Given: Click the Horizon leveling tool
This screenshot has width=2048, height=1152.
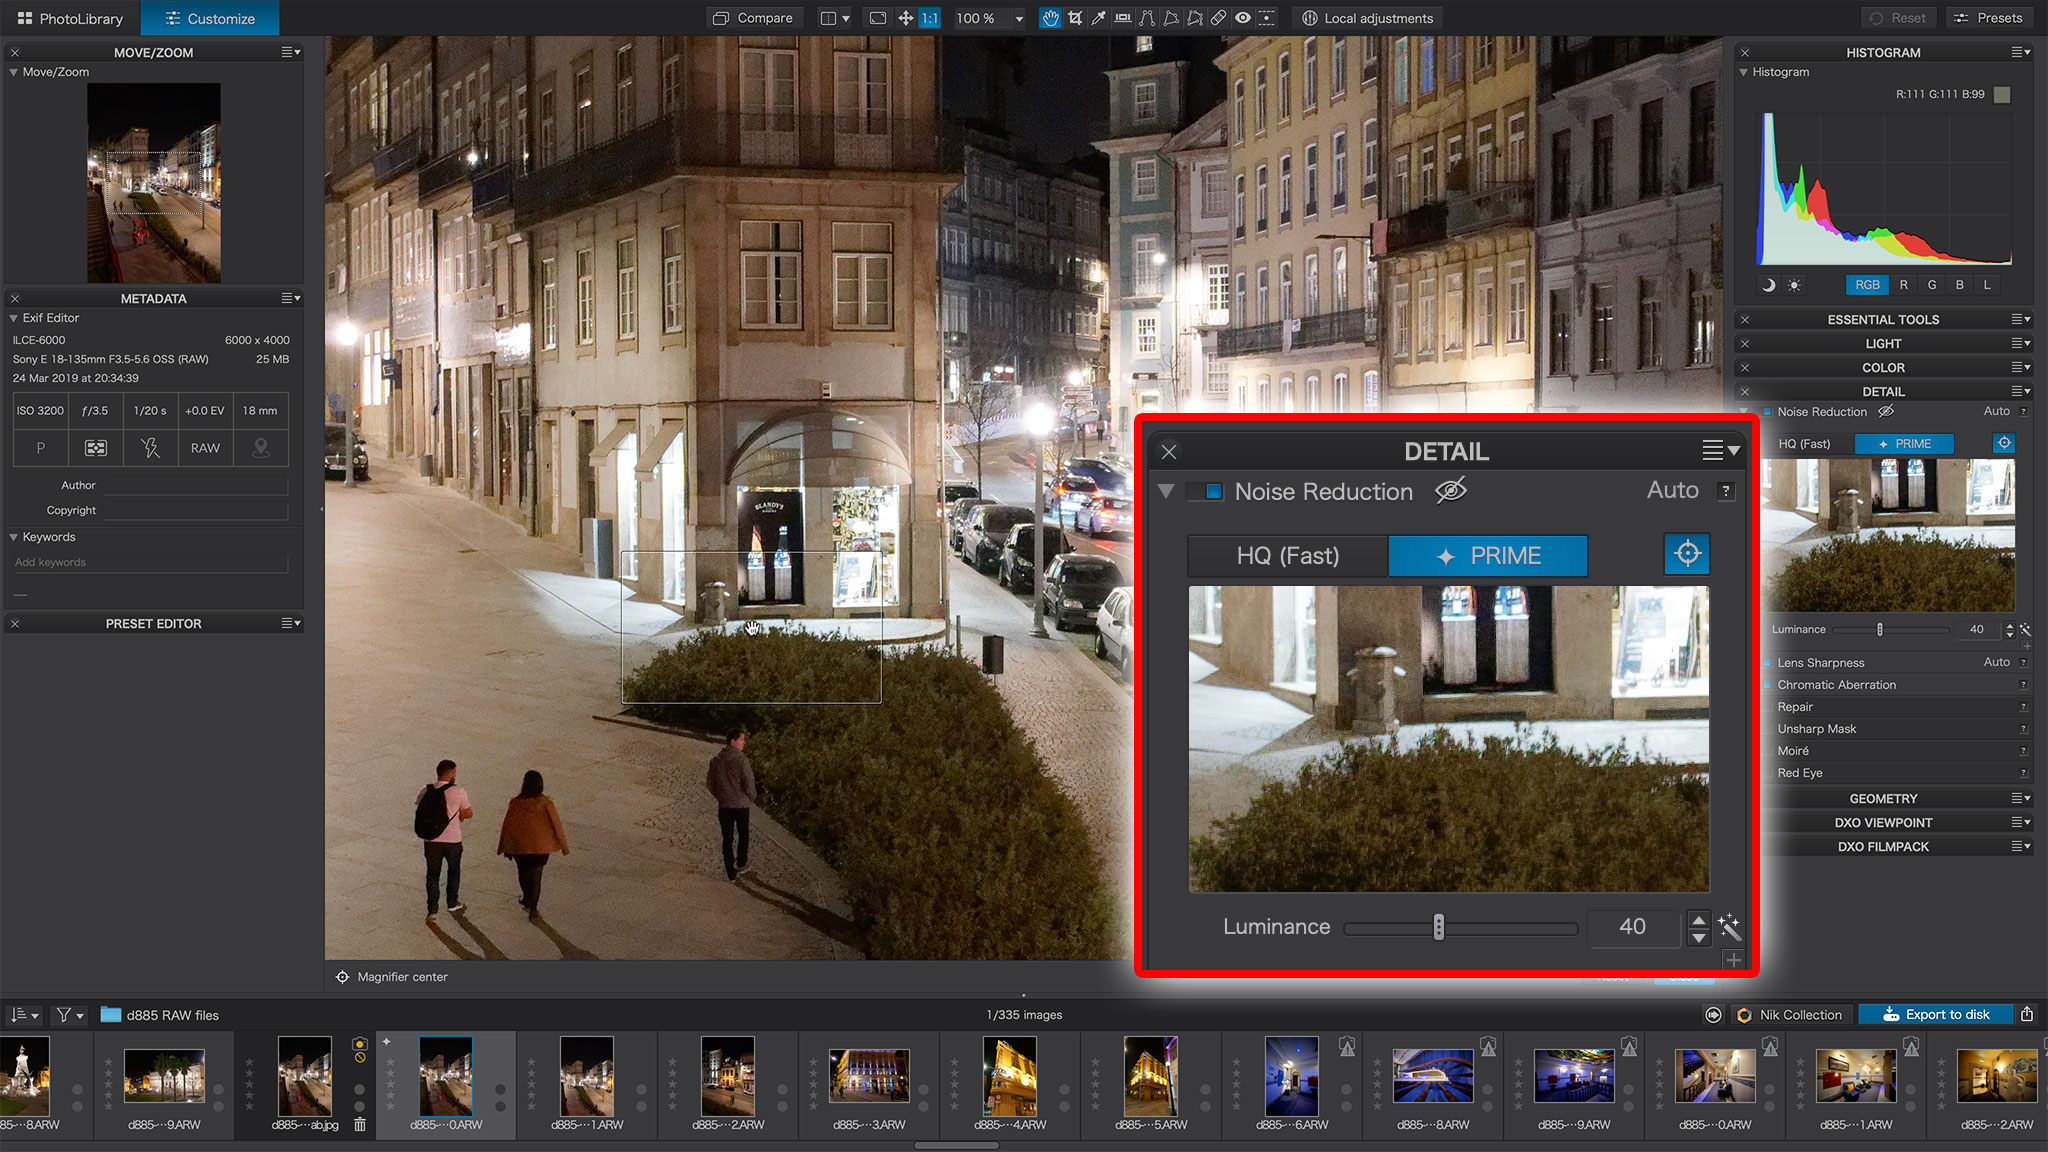Looking at the screenshot, I should 1123,18.
